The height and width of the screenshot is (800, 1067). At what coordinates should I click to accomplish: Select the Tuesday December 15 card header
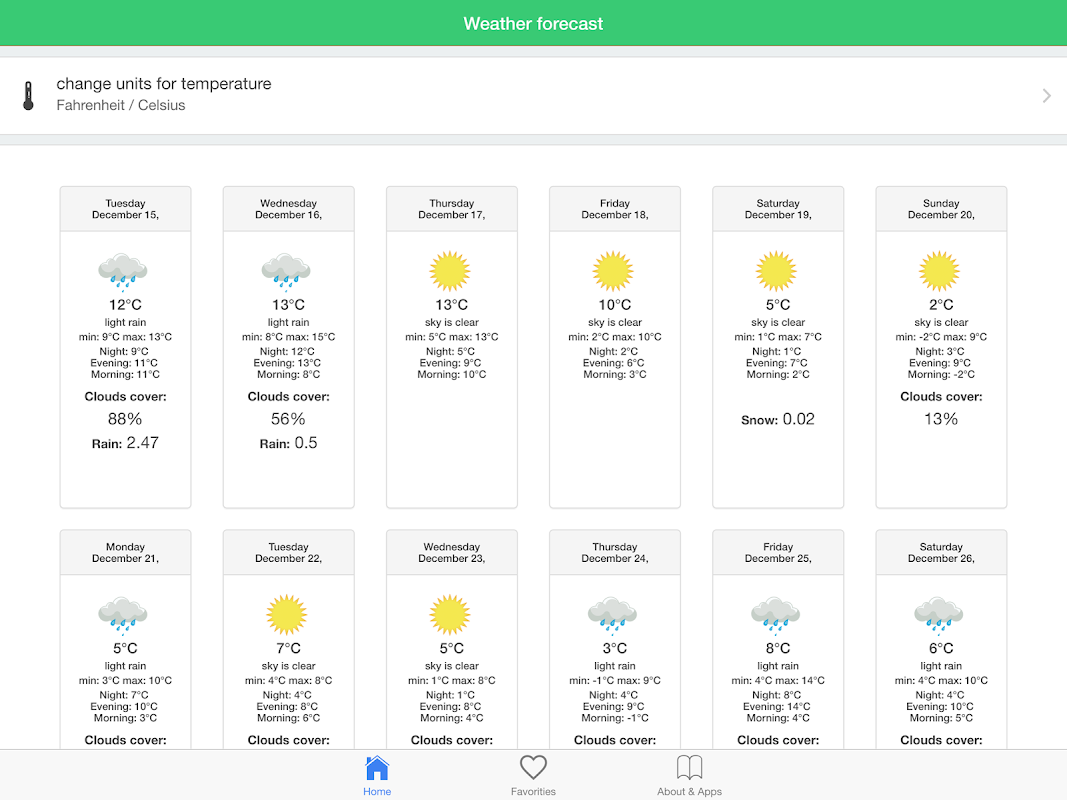point(125,209)
